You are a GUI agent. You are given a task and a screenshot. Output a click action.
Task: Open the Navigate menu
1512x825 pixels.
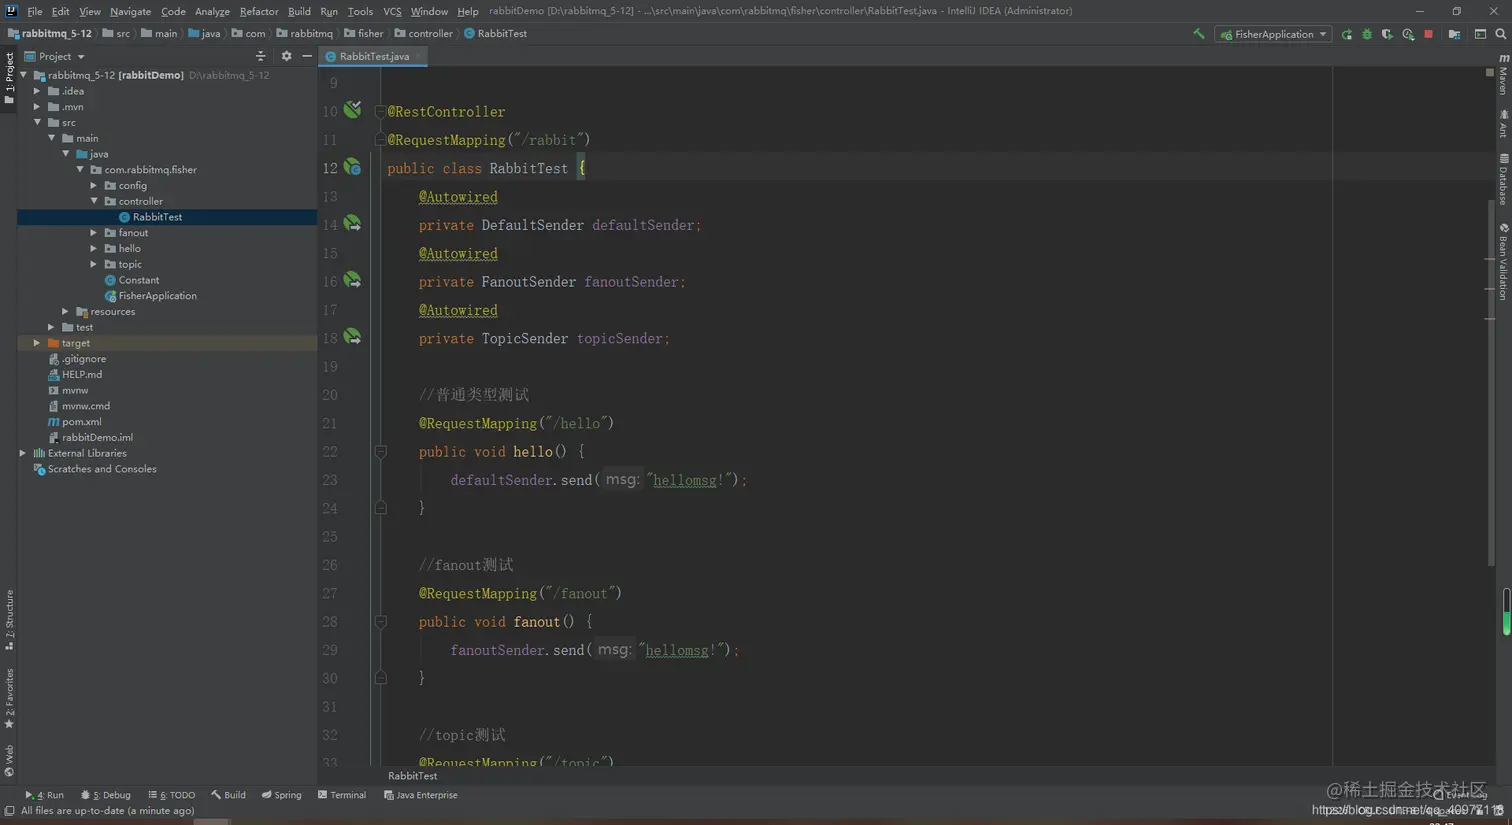(x=130, y=11)
